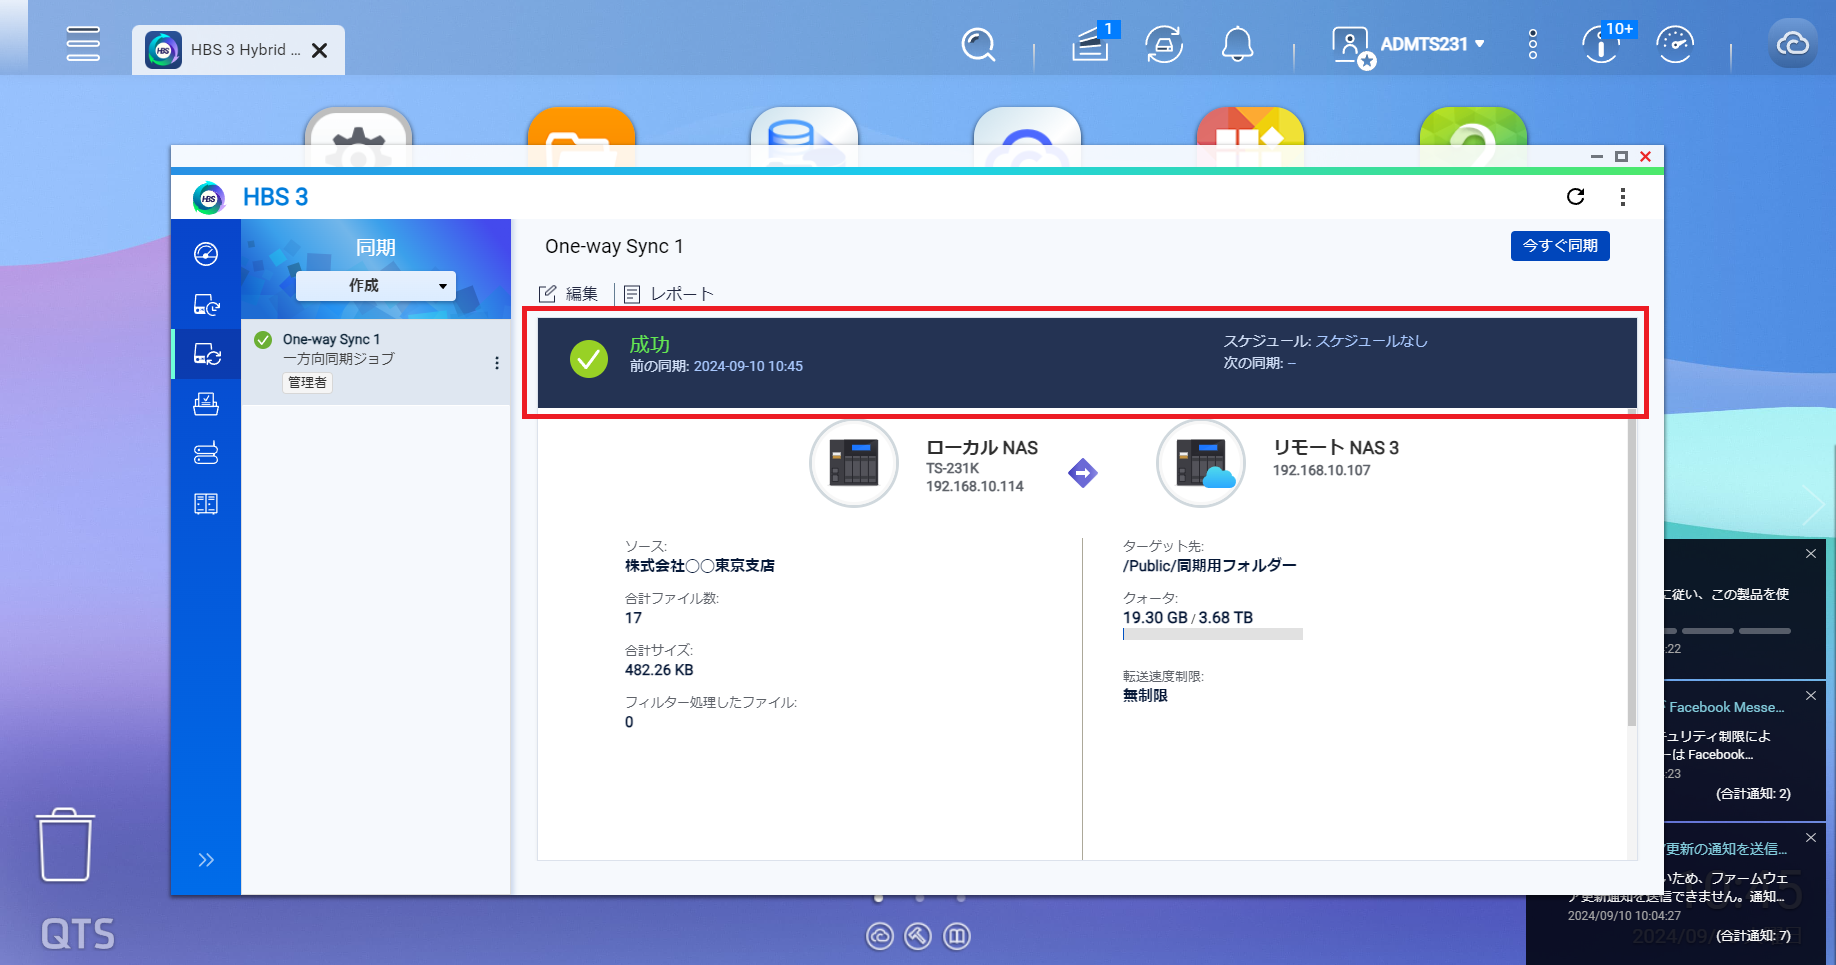Click the feedback icon in bottom dock
The height and width of the screenshot is (965, 1836).
pos(957,936)
